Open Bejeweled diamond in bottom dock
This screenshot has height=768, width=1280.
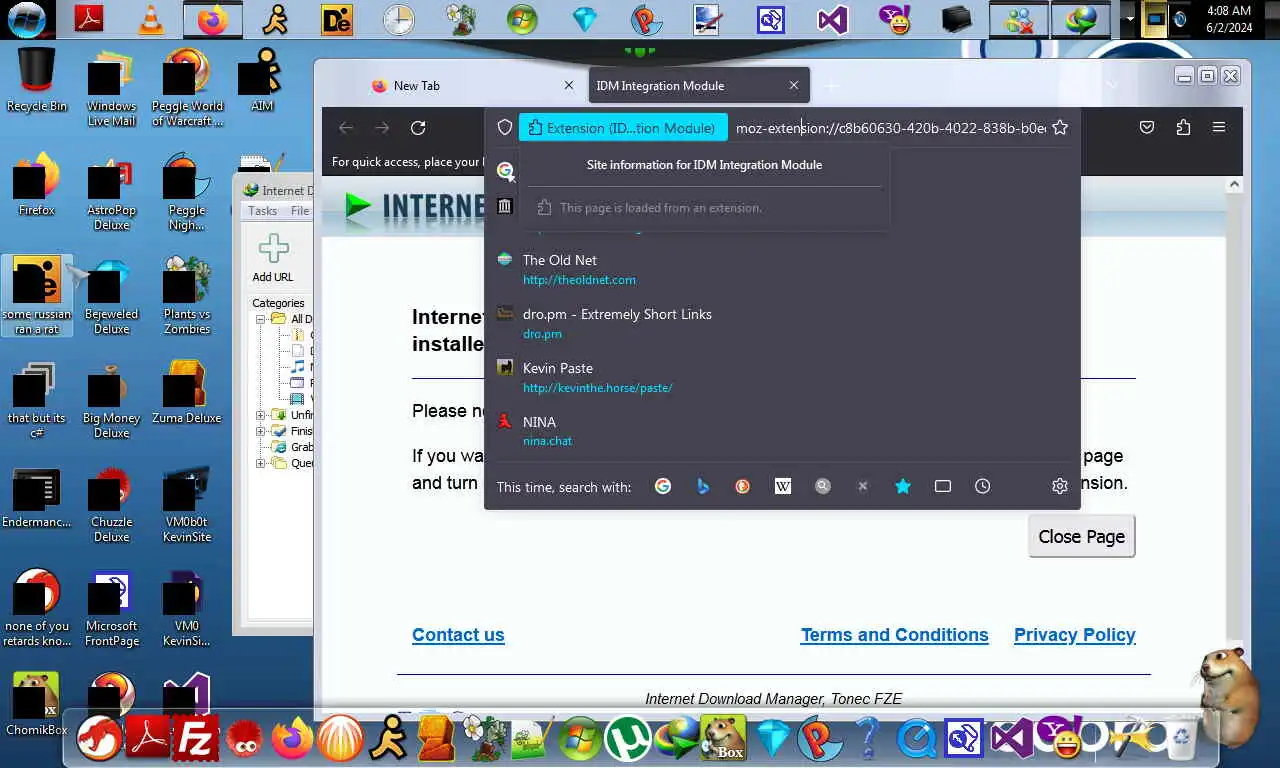772,740
